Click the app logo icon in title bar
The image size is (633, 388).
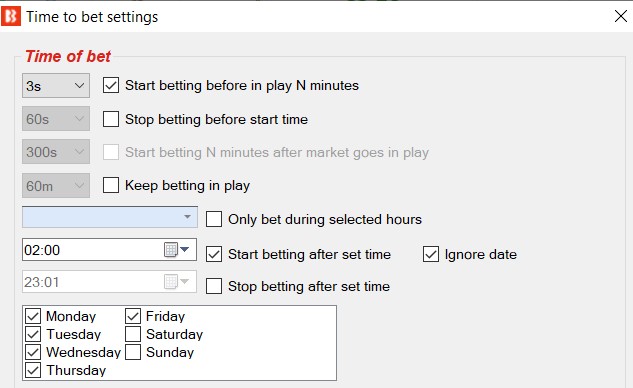[x=11, y=17]
